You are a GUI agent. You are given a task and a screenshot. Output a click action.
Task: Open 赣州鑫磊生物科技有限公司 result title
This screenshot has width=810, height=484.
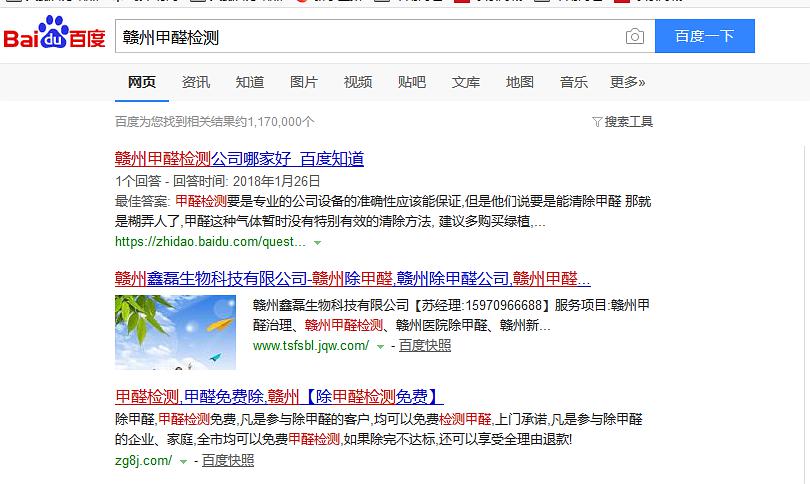coord(352,279)
